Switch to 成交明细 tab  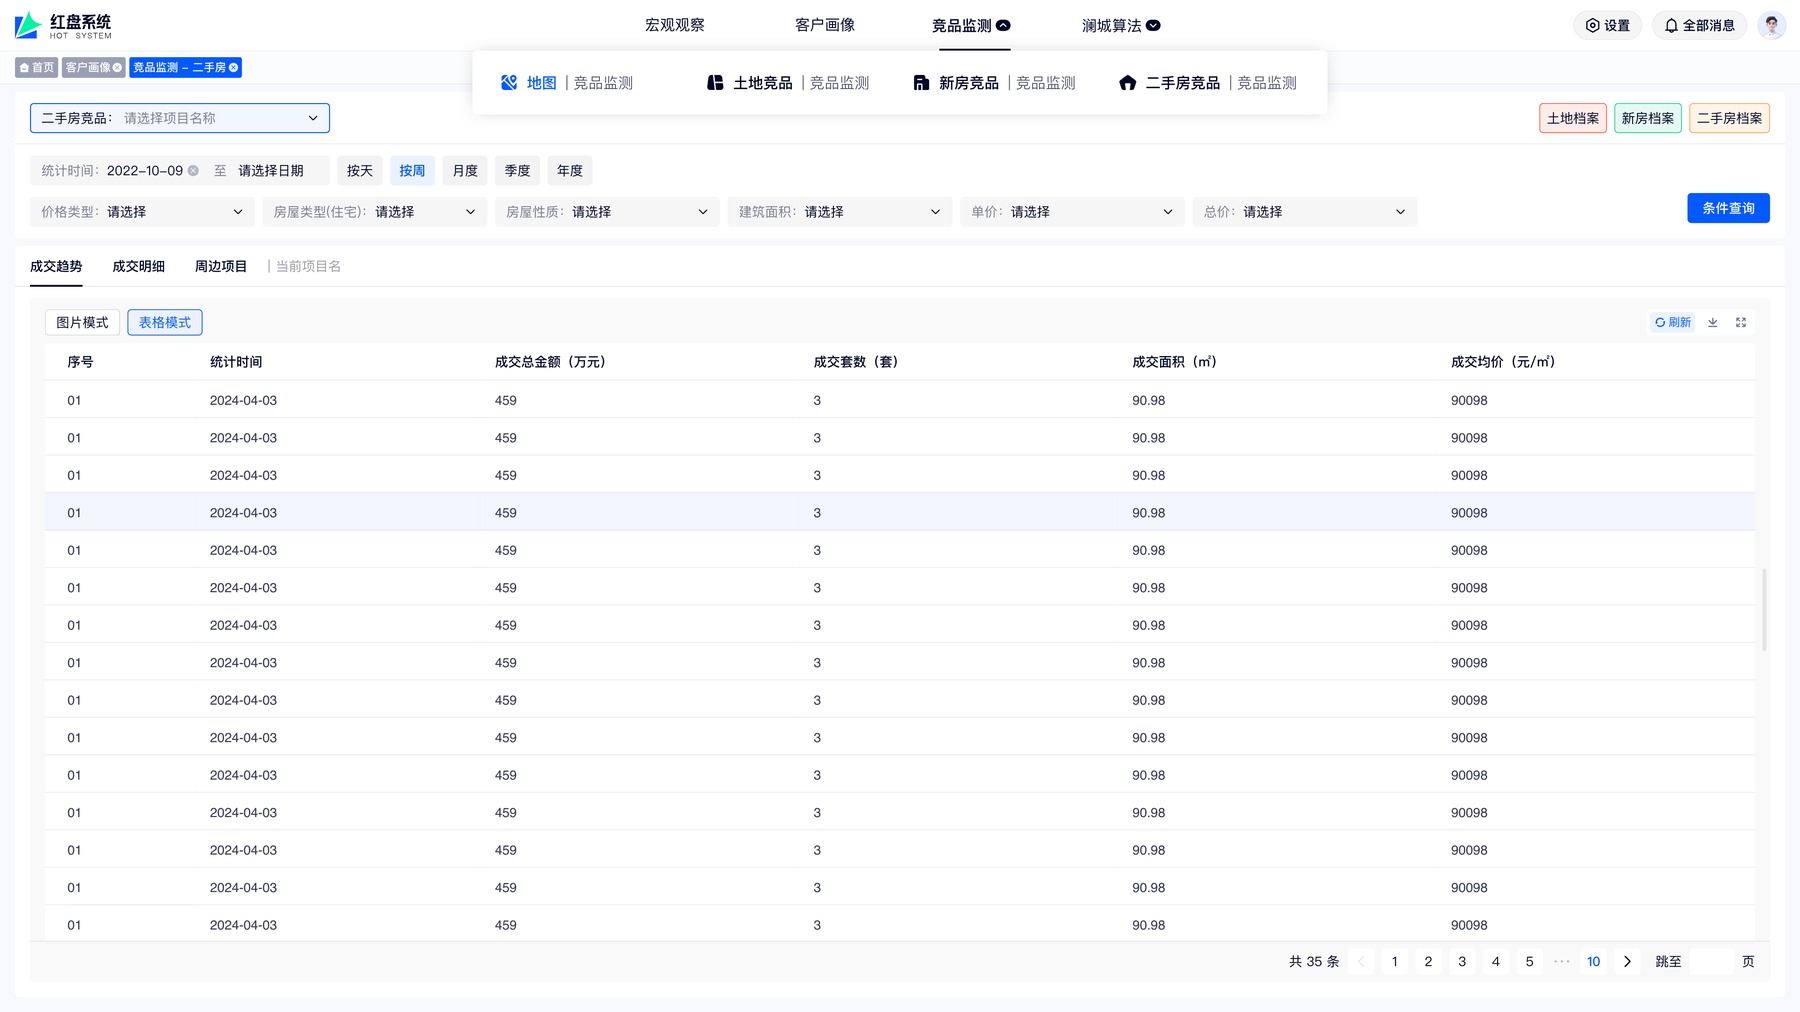pos(138,266)
